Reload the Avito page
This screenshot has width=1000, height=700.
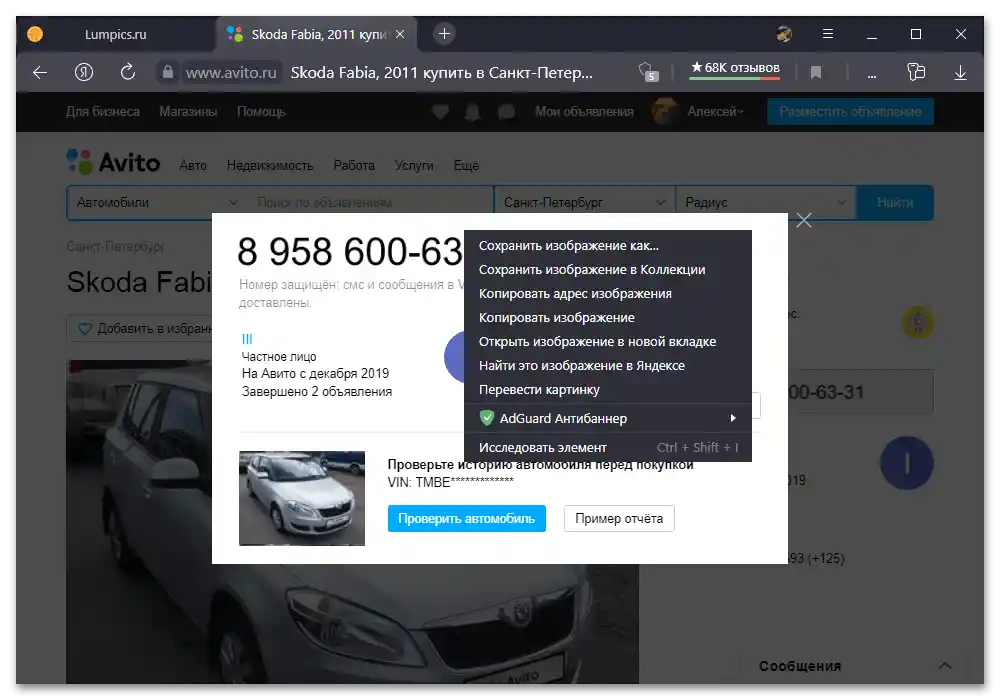tap(128, 72)
